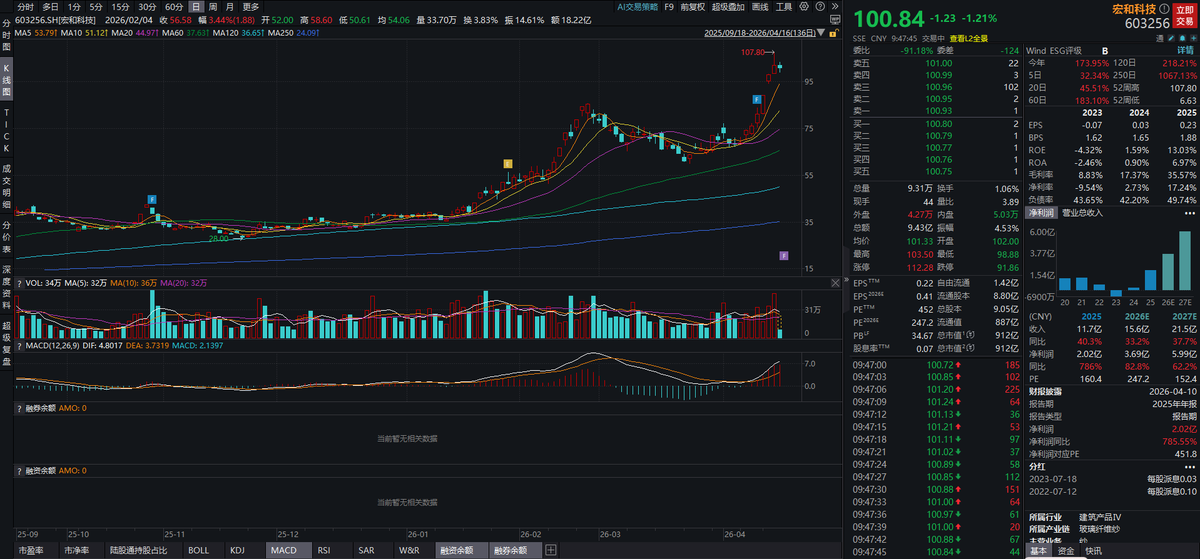
Task: Select the 快讯 tab at bottom right
Action: tap(1094, 550)
